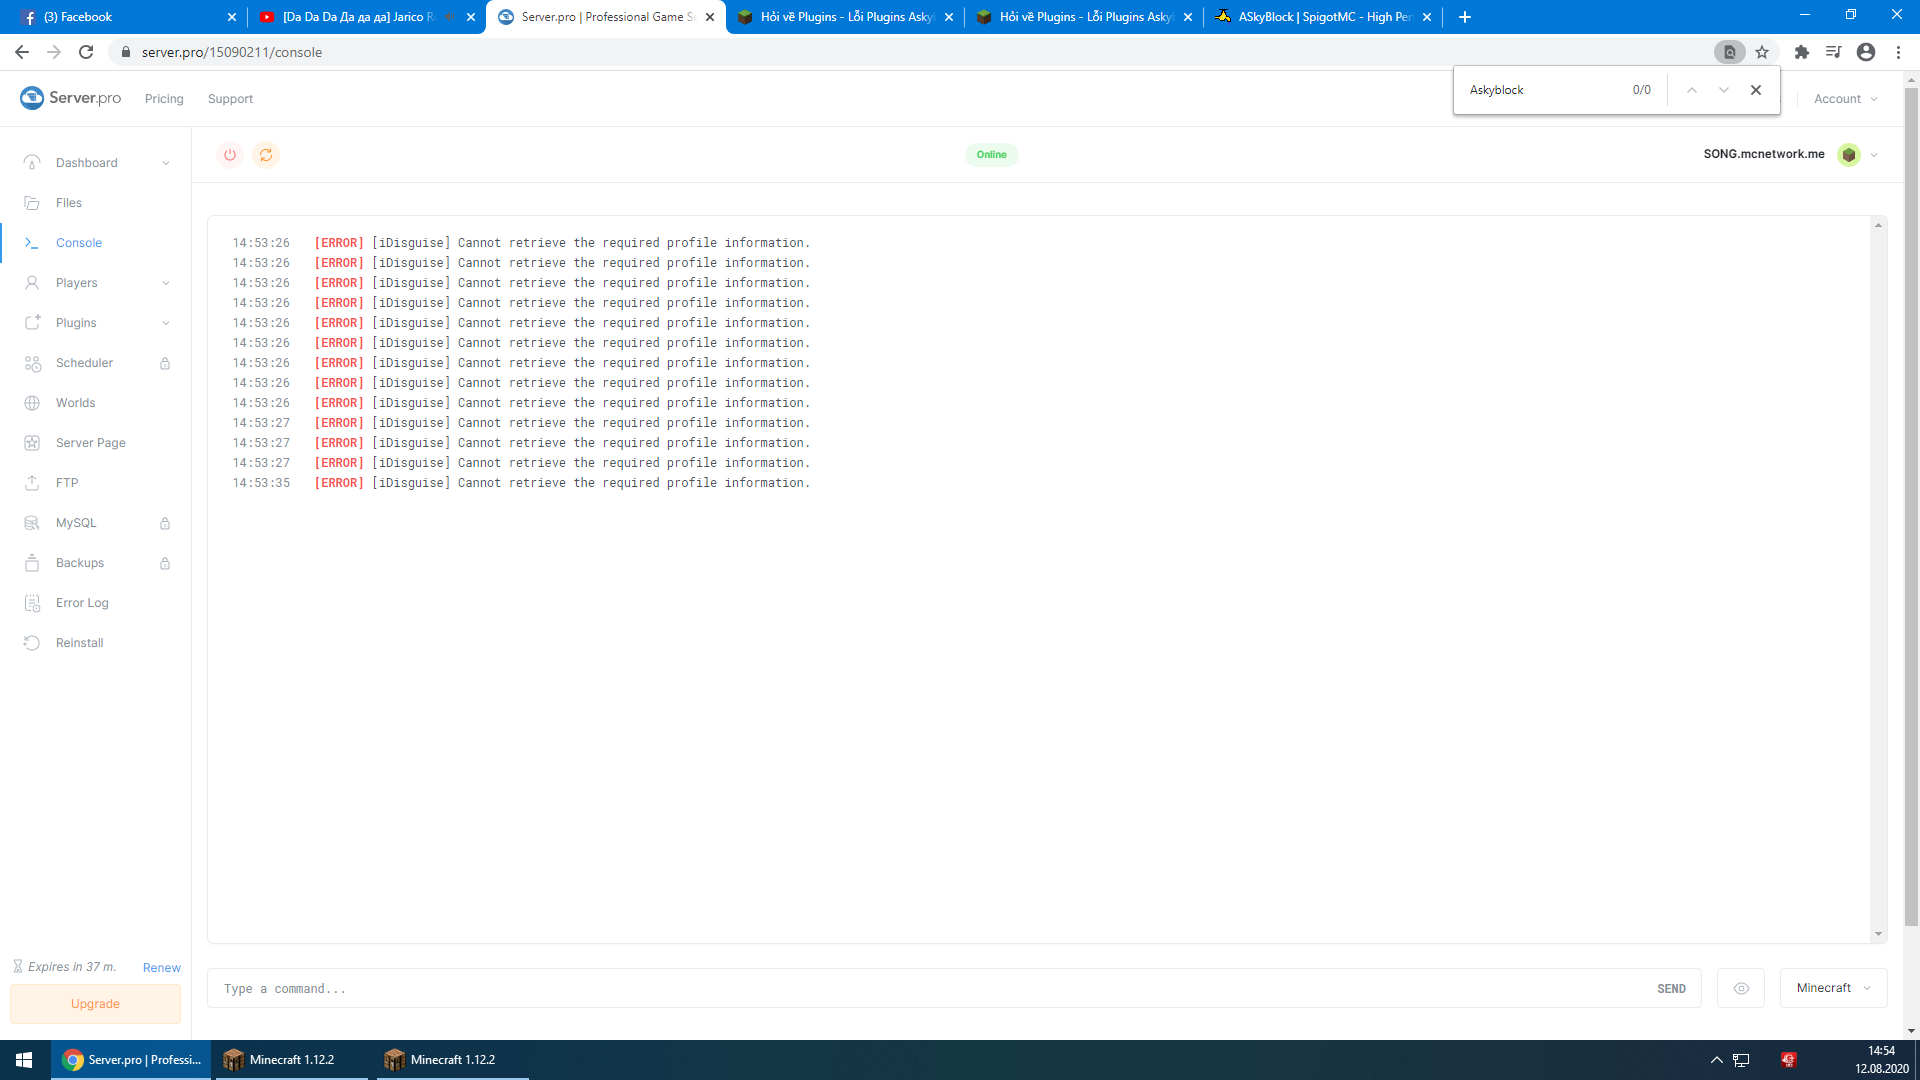Open Windows Start menu
Viewport: 1920px width, 1080px height.
24,1060
